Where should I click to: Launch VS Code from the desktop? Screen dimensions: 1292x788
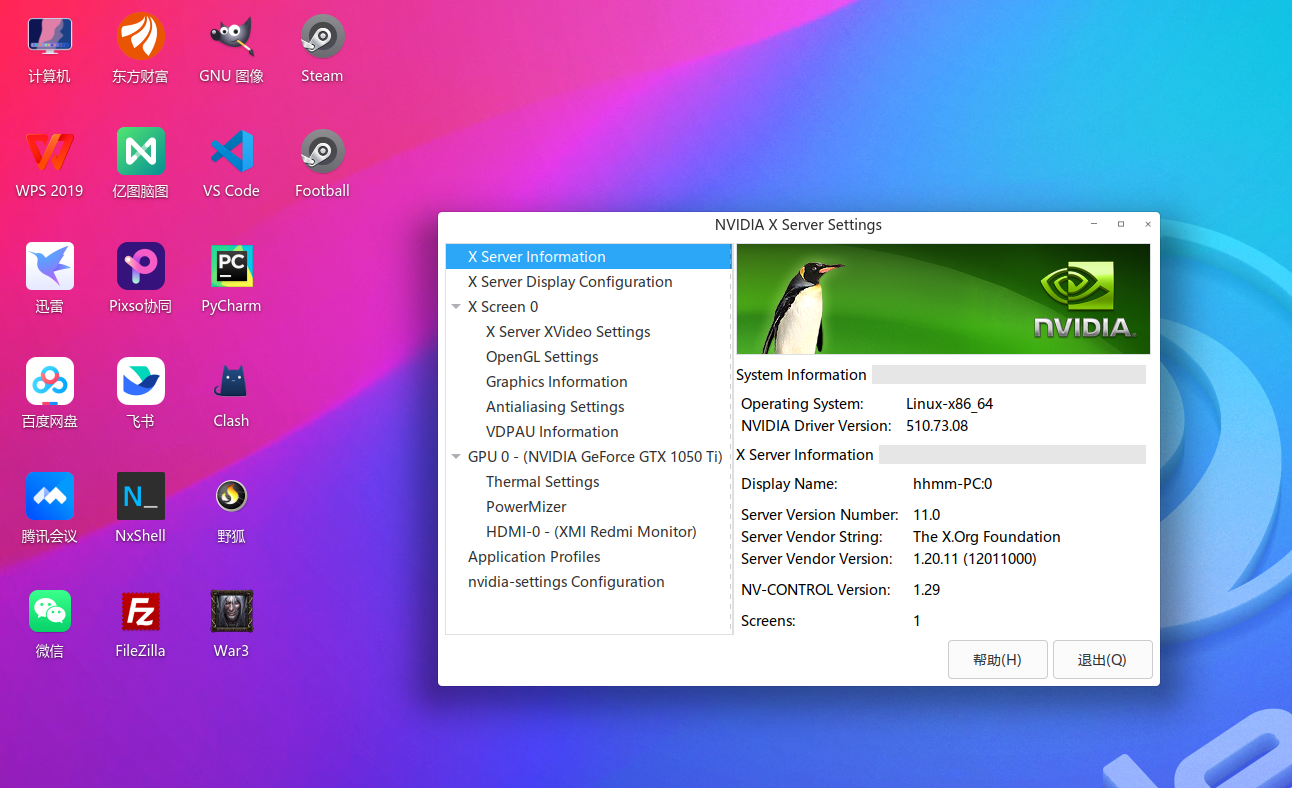[x=231, y=152]
